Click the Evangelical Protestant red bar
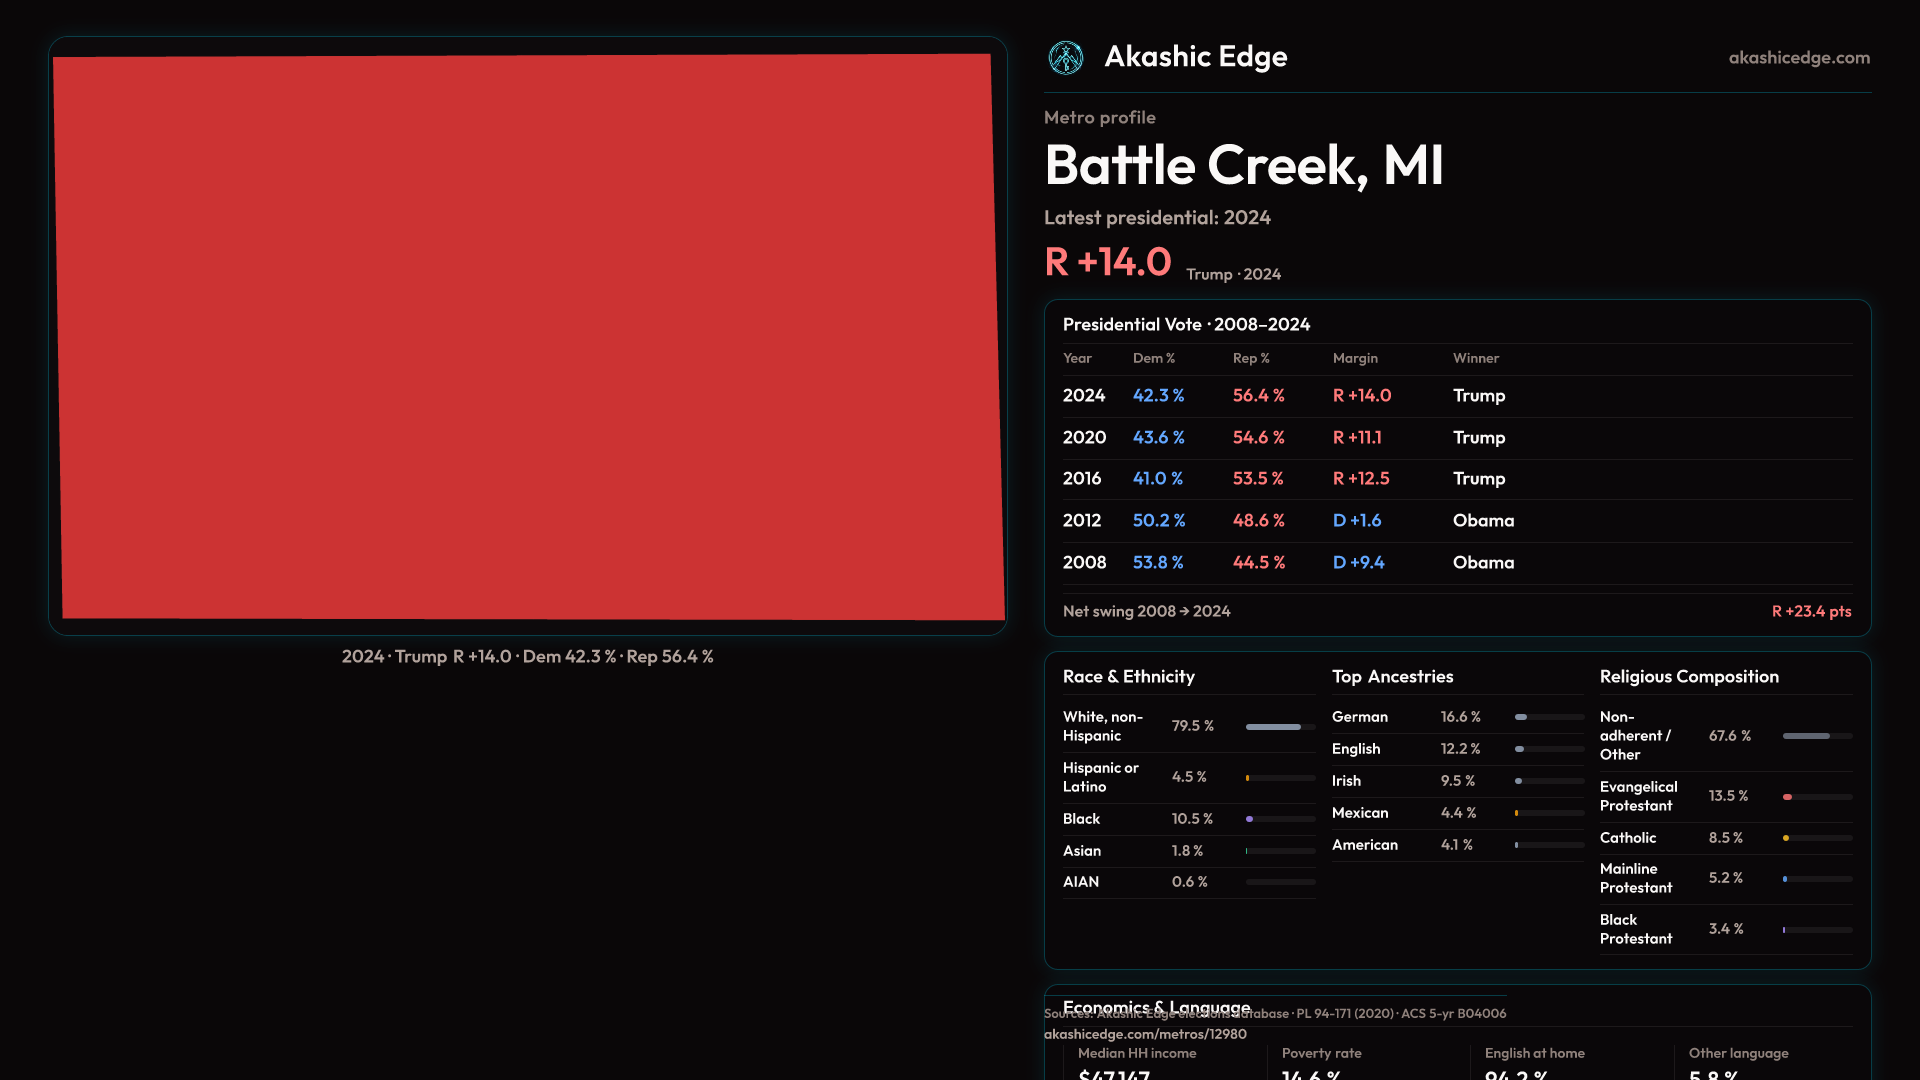 coord(1788,797)
